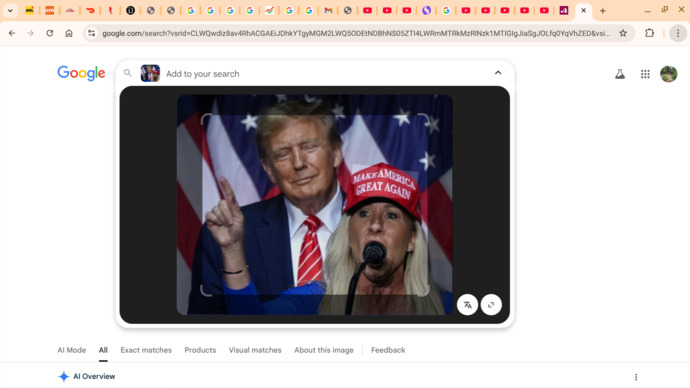This screenshot has width=690, height=388.
Task: Switch to the maroon 'a' icon tab
Action: pos(564,11)
